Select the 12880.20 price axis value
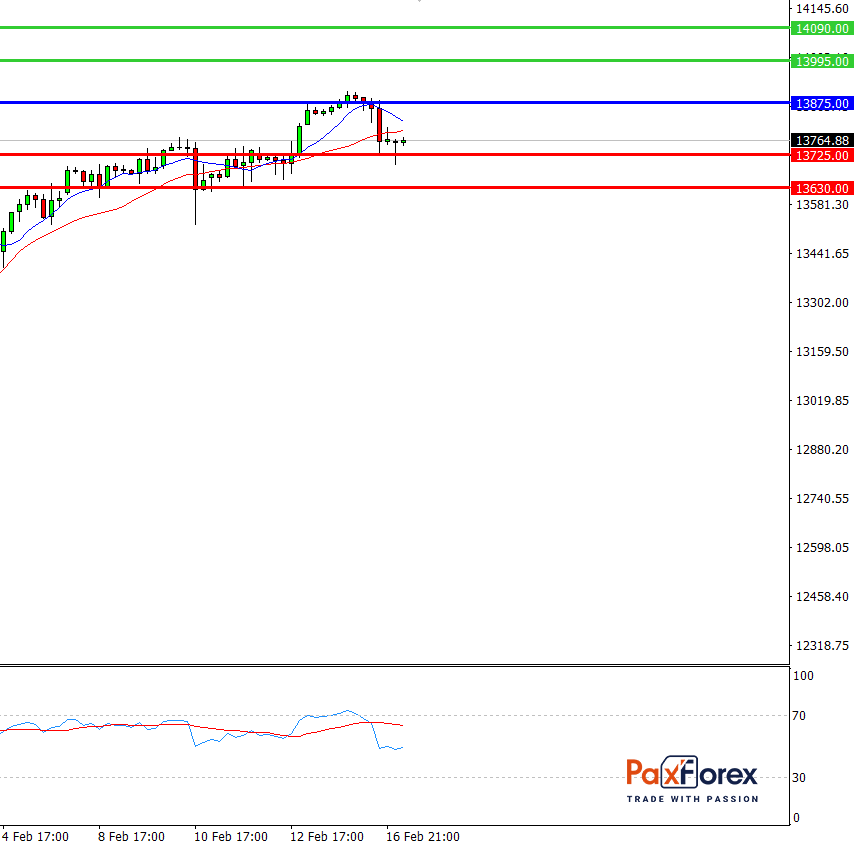Viewport: 857px width, 846px height. [821, 450]
